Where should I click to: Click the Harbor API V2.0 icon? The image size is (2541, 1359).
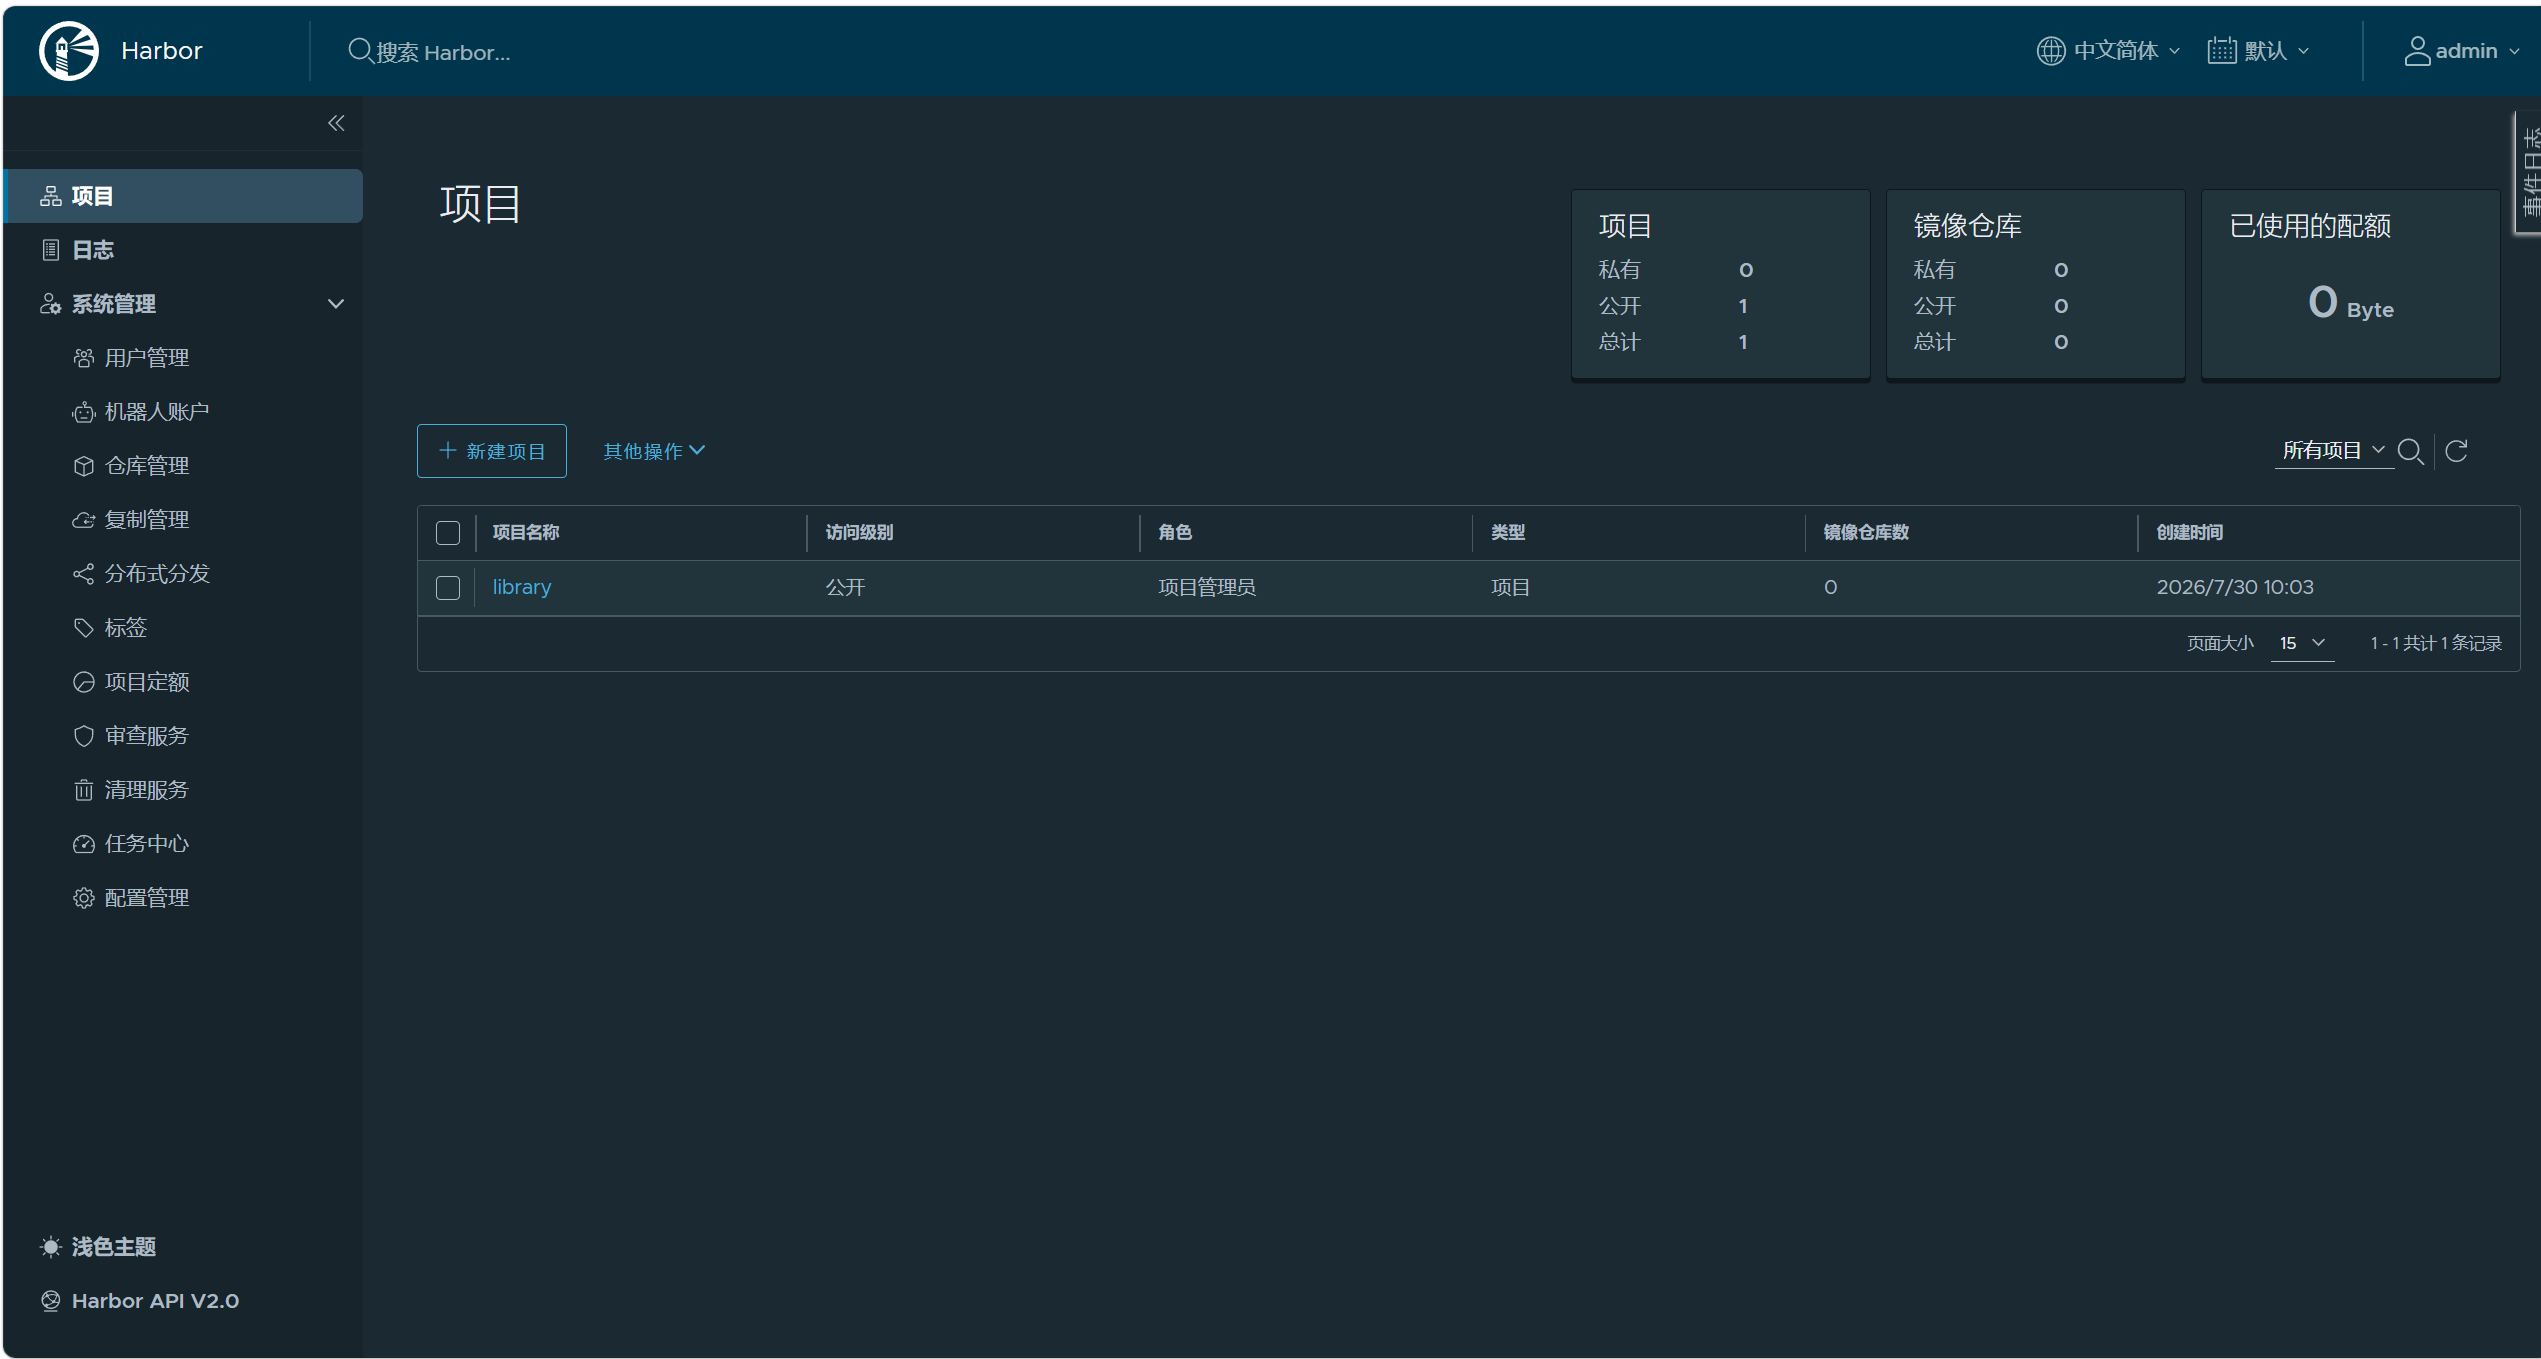point(51,1301)
